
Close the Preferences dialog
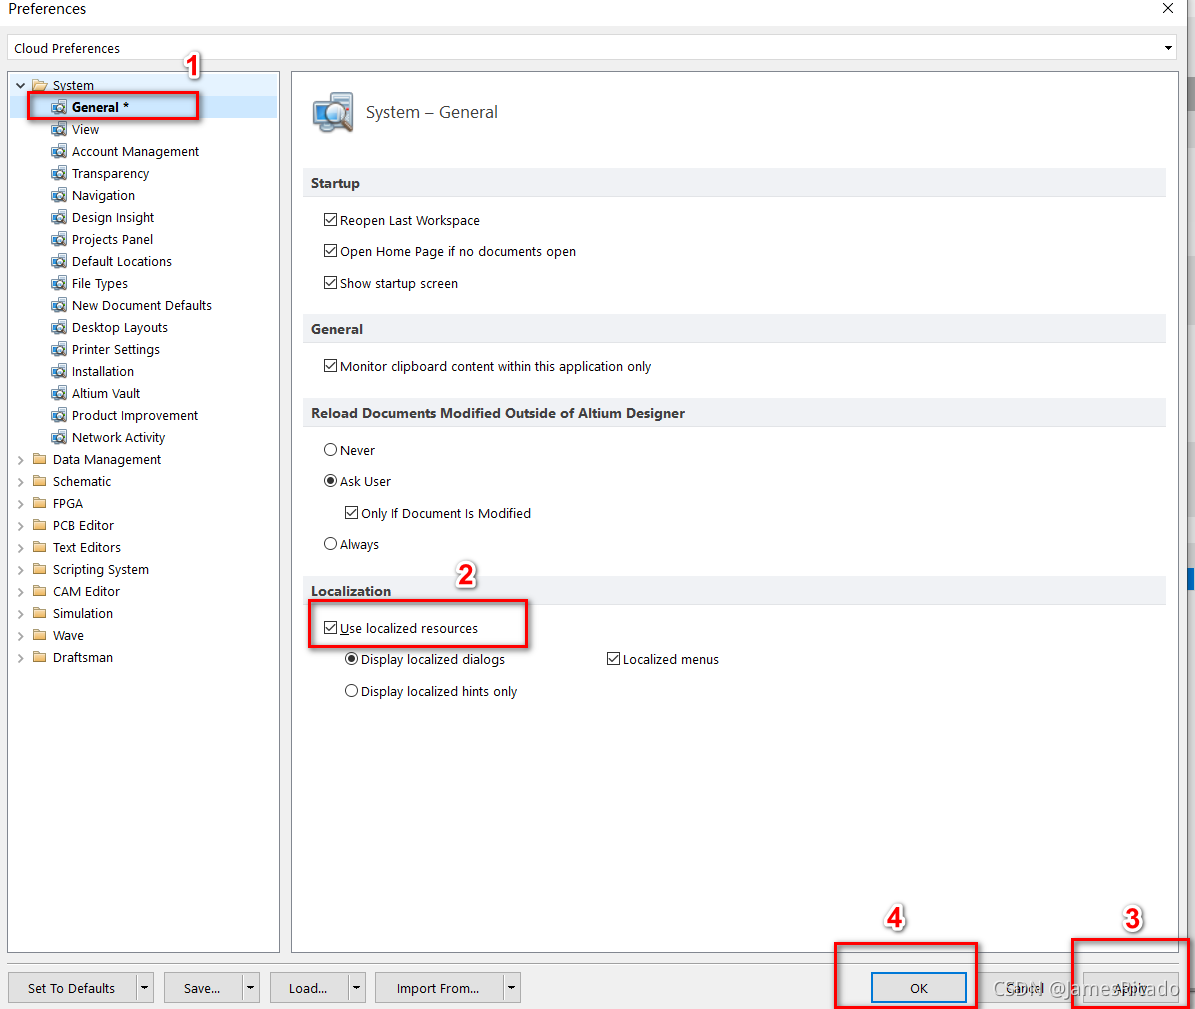tap(1168, 8)
